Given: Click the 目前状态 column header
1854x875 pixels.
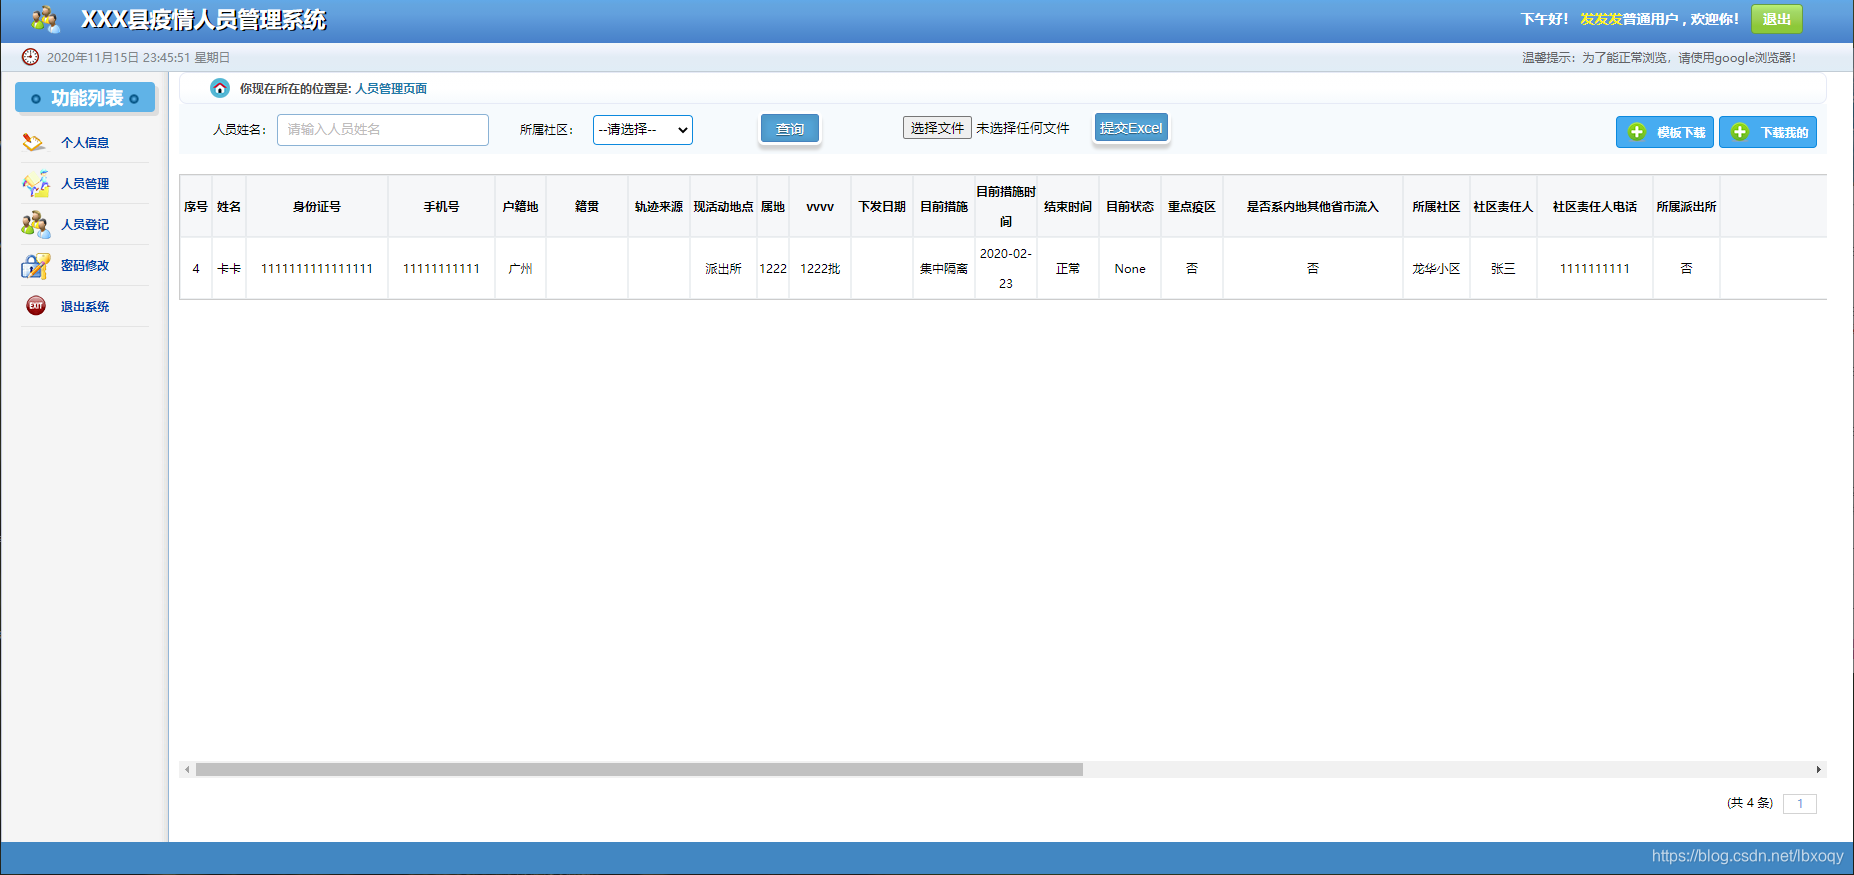Looking at the screenshot, I should click(x=1130, y=207).
